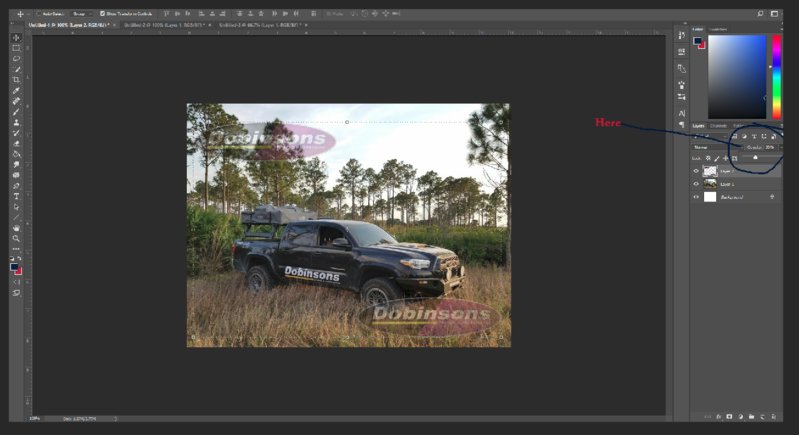Open the Normal blend mode dropdown

716,147
